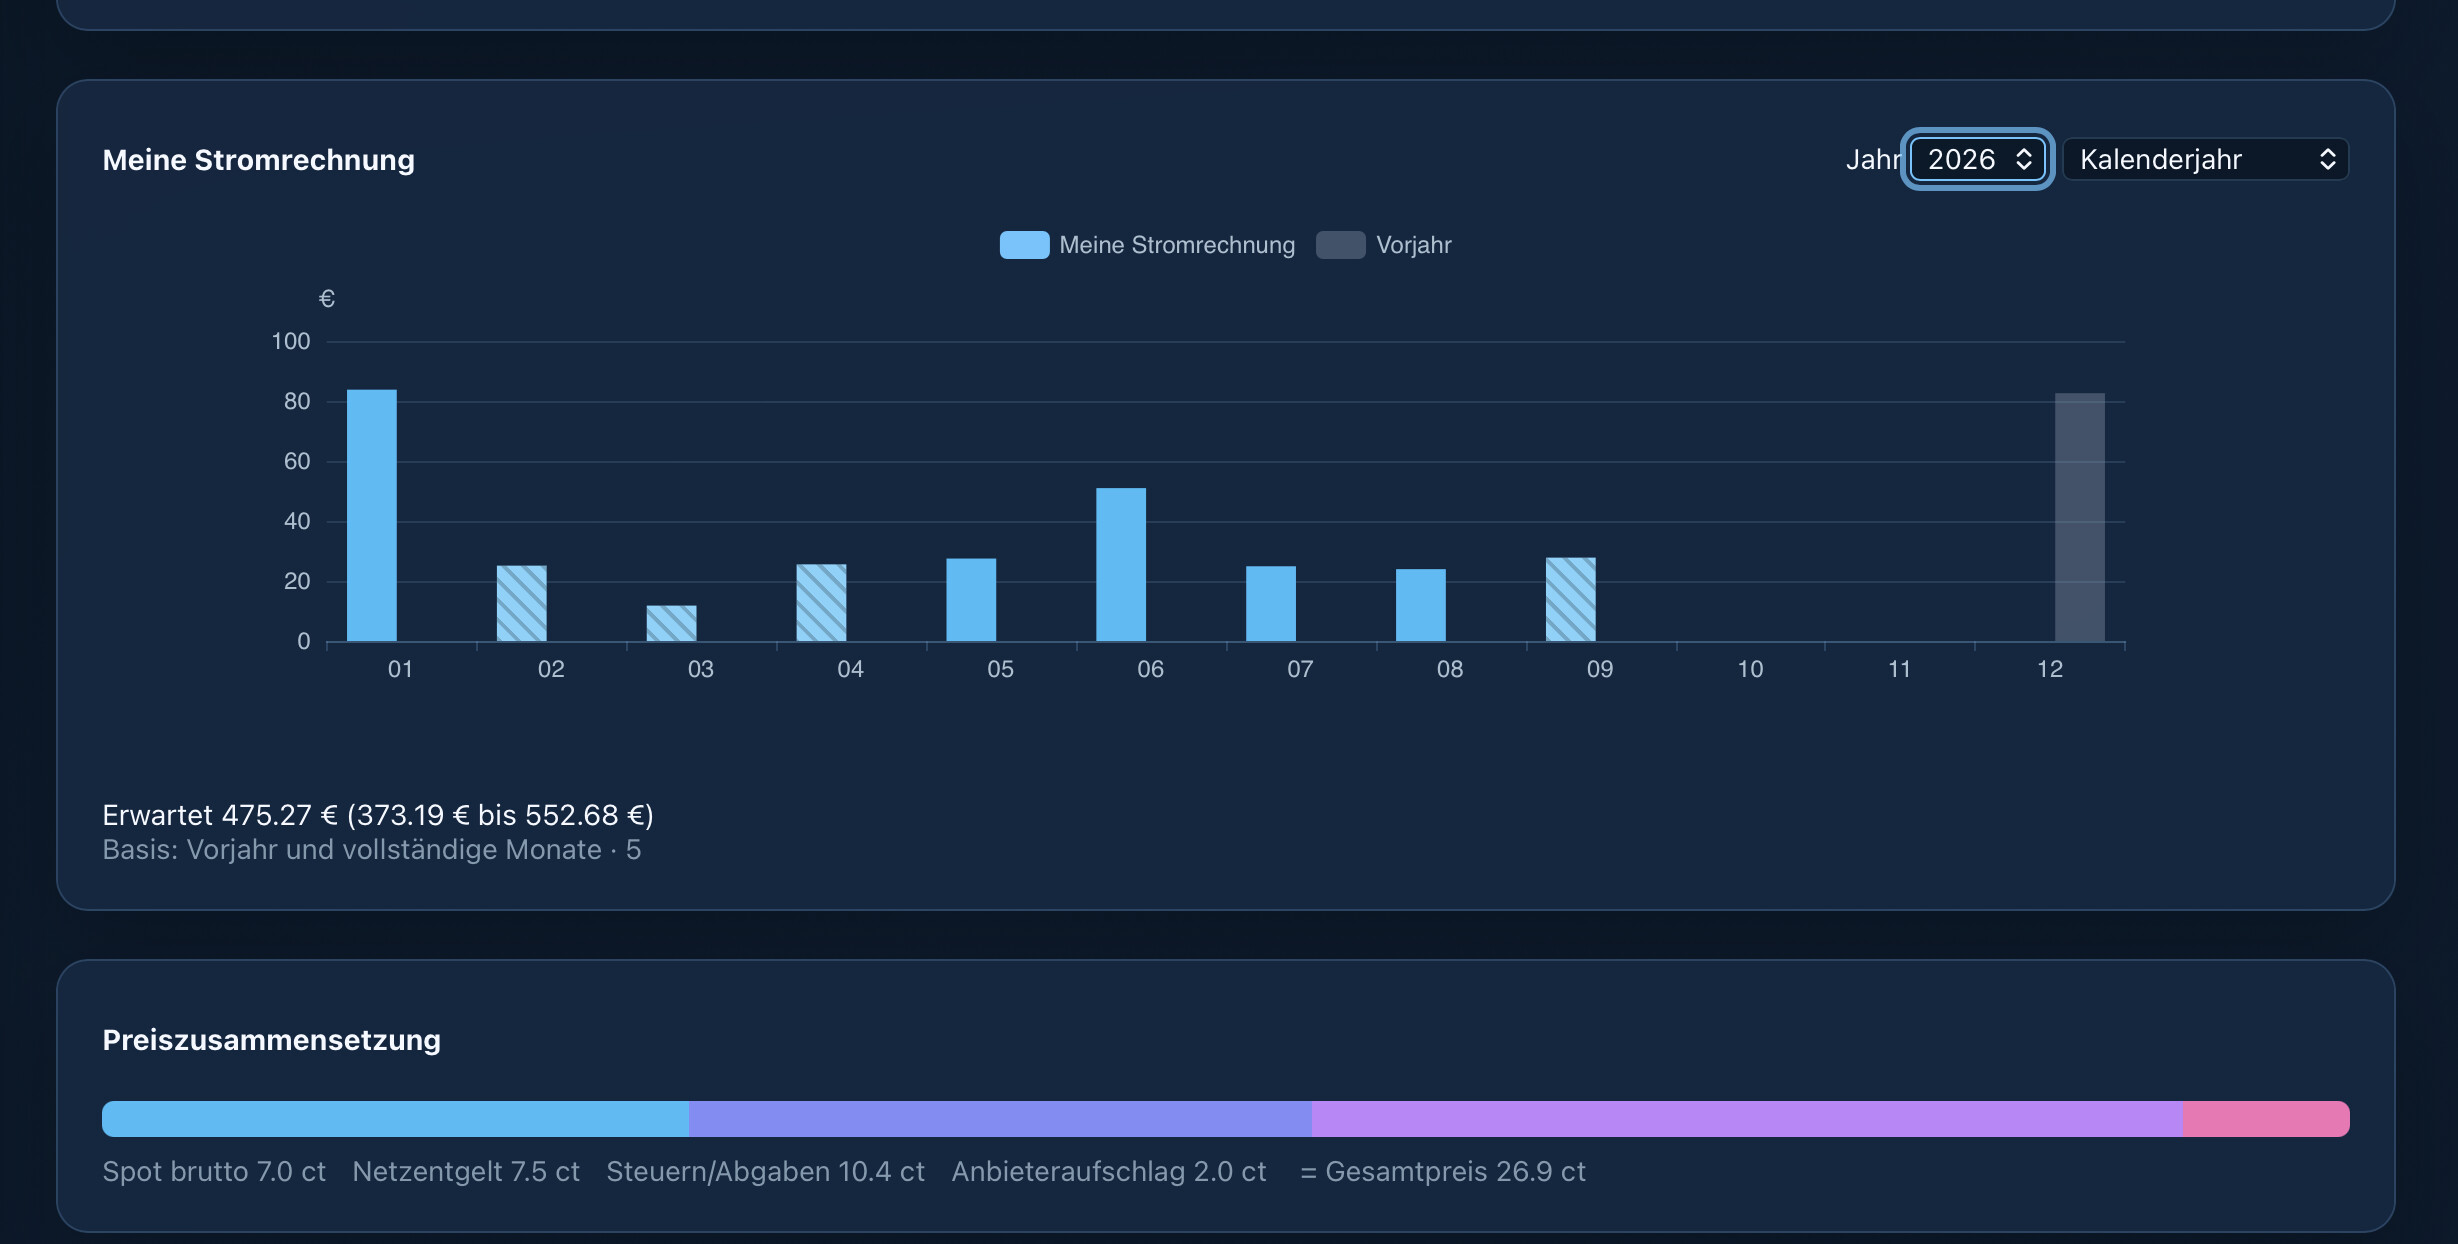Click the pink Anbieteraufschlag bar segment
The height and width of the screenshot is (1244, 2458).
pos(2266,1119)
